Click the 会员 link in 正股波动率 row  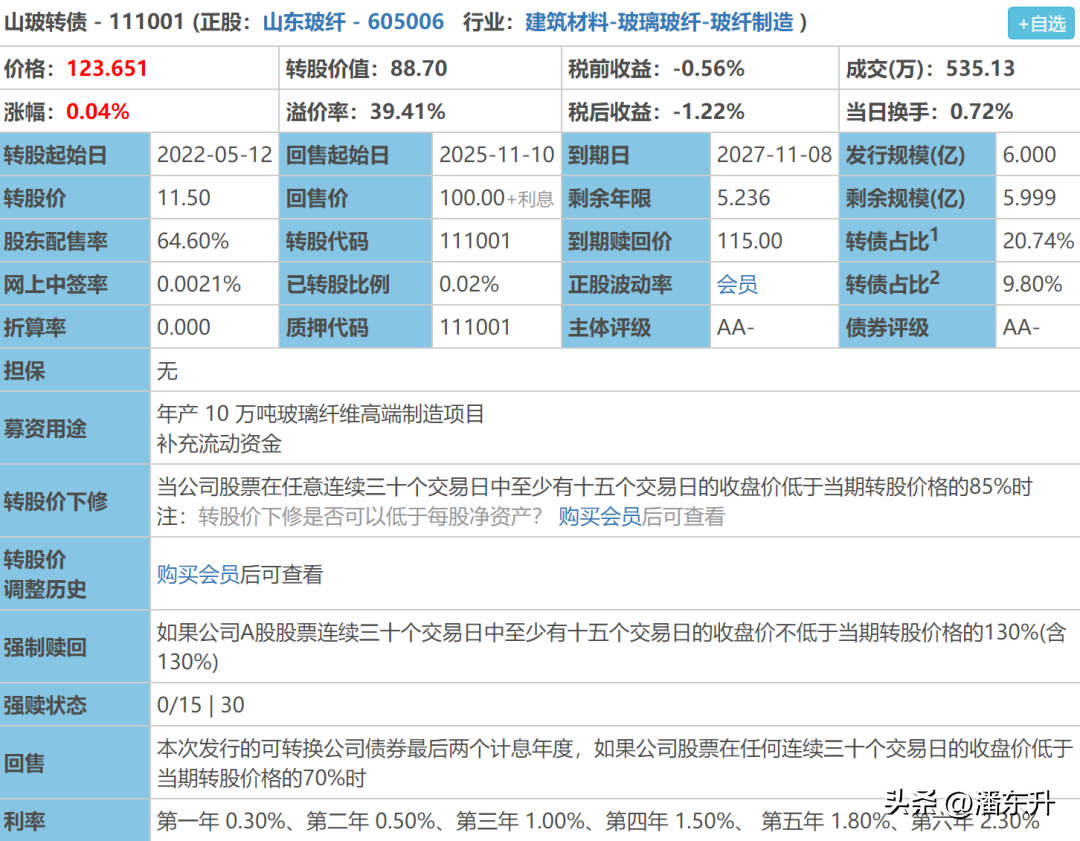pyautogui.click(x=737, y=284)
